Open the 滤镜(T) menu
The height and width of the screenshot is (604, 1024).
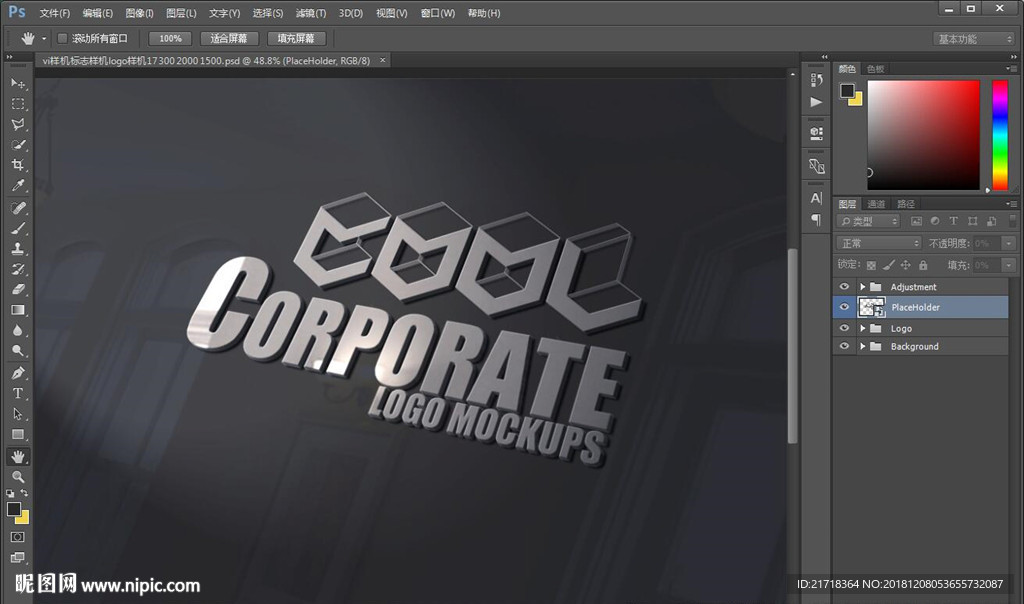[x=311, y=13]
